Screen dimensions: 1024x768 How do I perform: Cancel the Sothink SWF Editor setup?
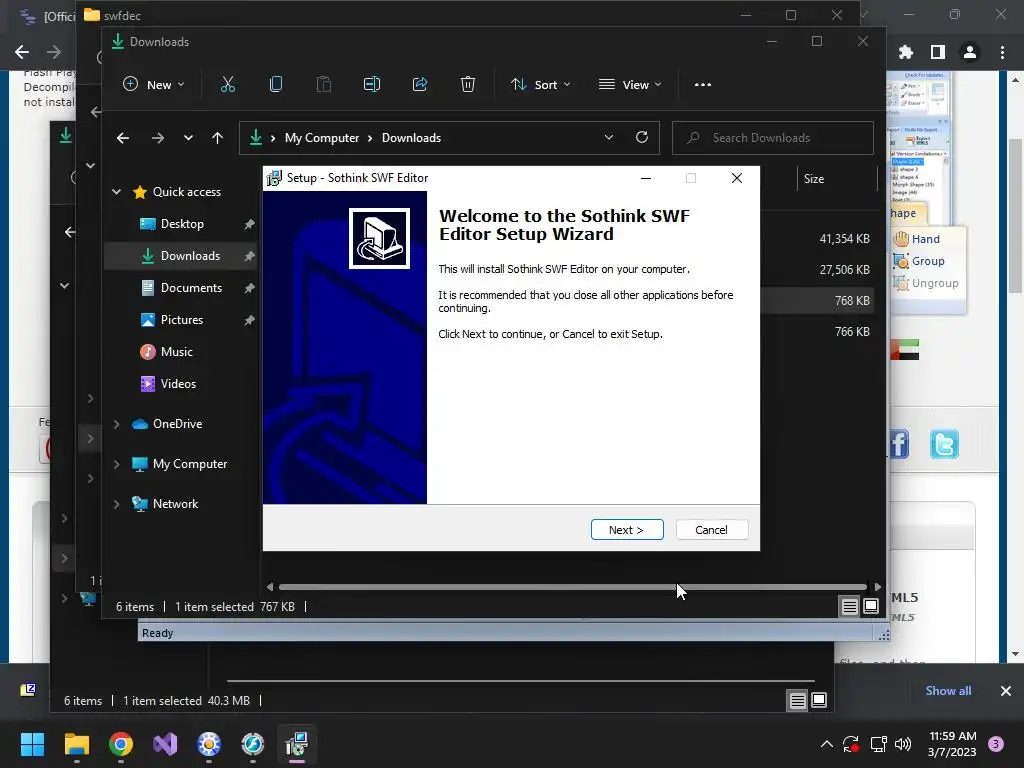(711, 530)
